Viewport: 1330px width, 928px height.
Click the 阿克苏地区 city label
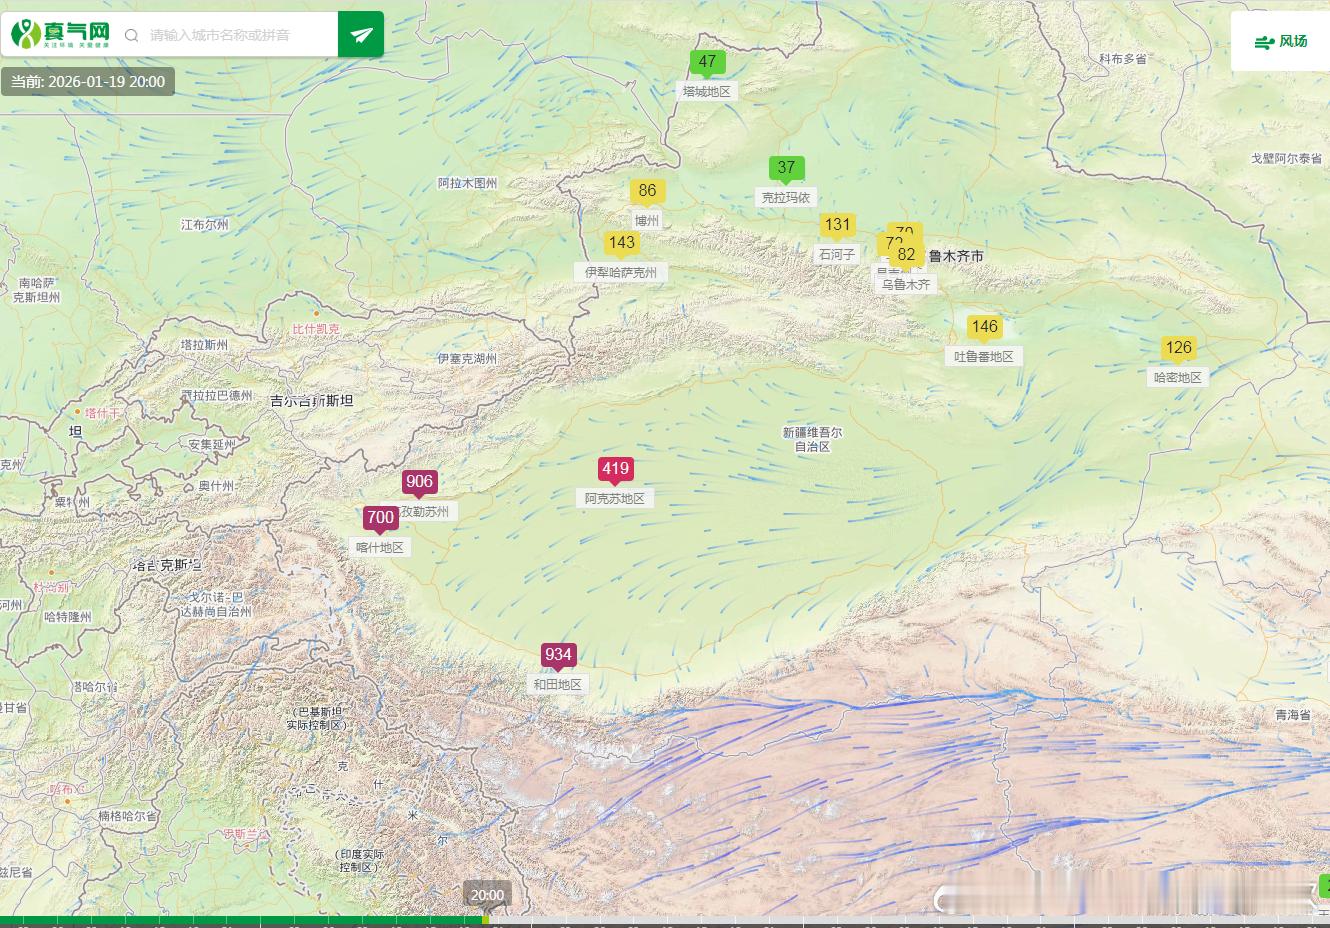pos(615,498)
